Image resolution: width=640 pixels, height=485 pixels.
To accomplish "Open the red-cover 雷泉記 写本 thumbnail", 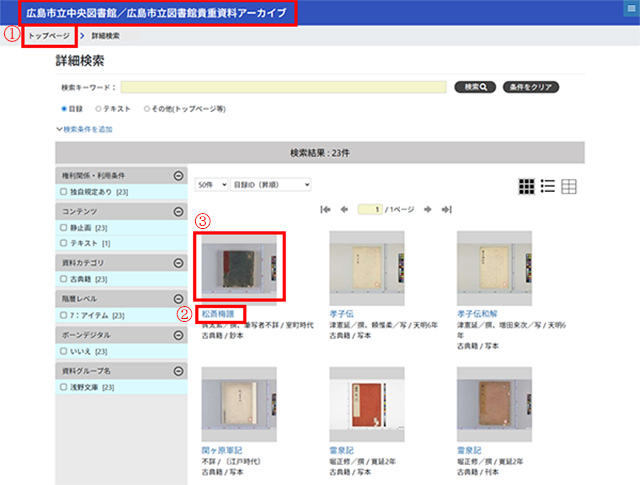I will click(x=367, y=404).
